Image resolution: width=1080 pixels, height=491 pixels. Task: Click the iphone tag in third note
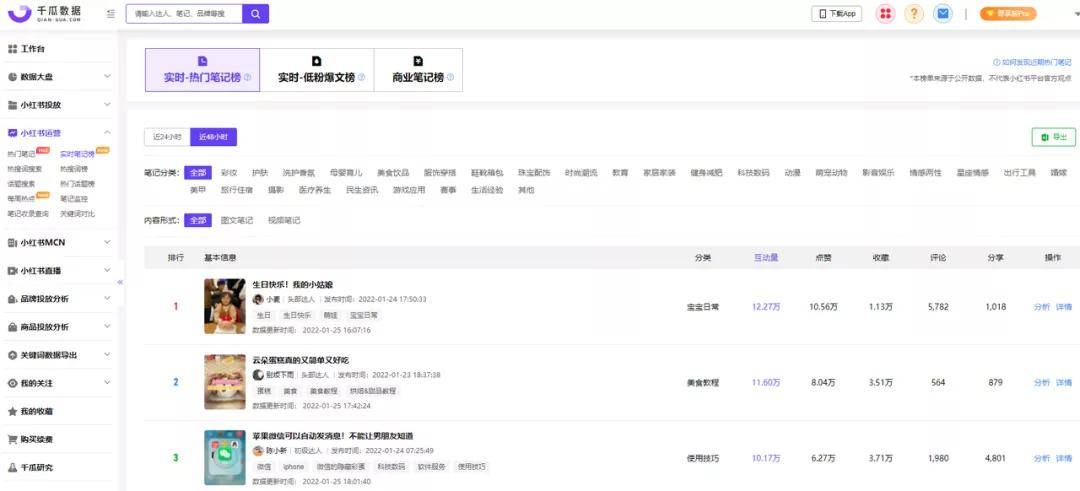pos(293,466)
